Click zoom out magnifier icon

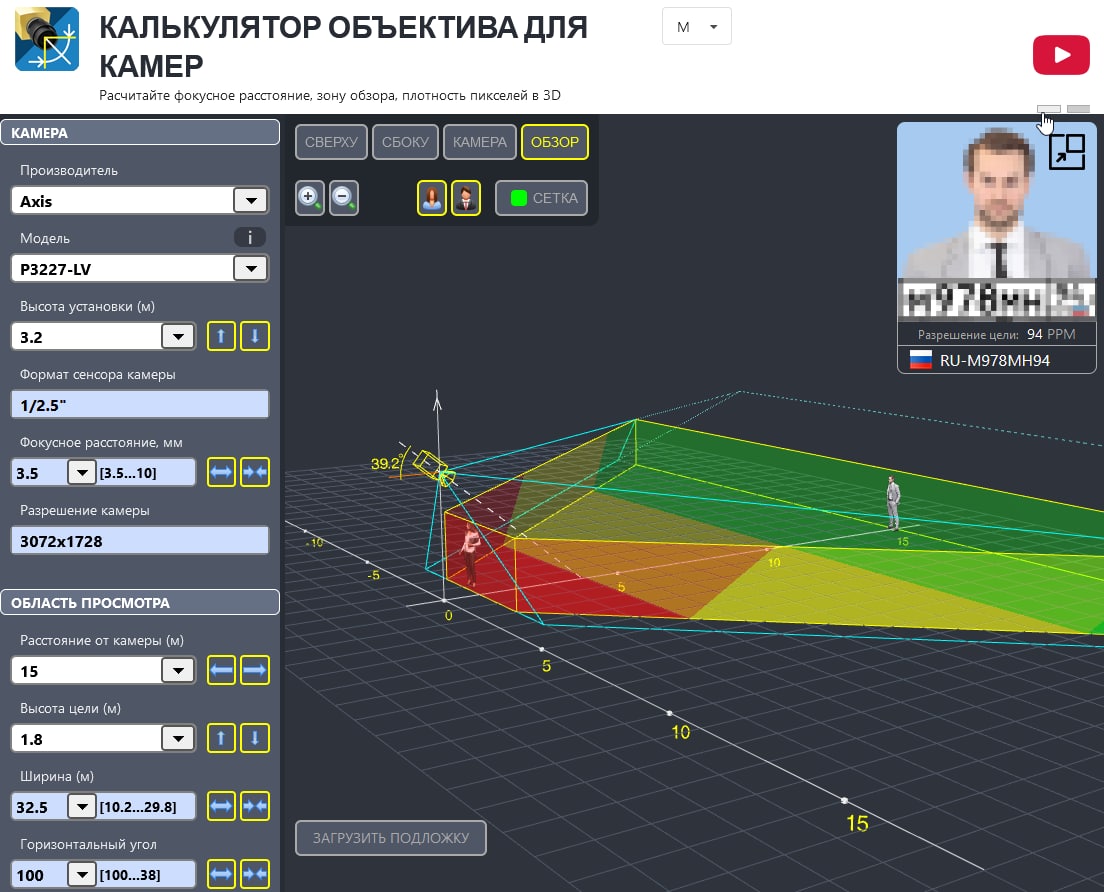tap(344, 198)
